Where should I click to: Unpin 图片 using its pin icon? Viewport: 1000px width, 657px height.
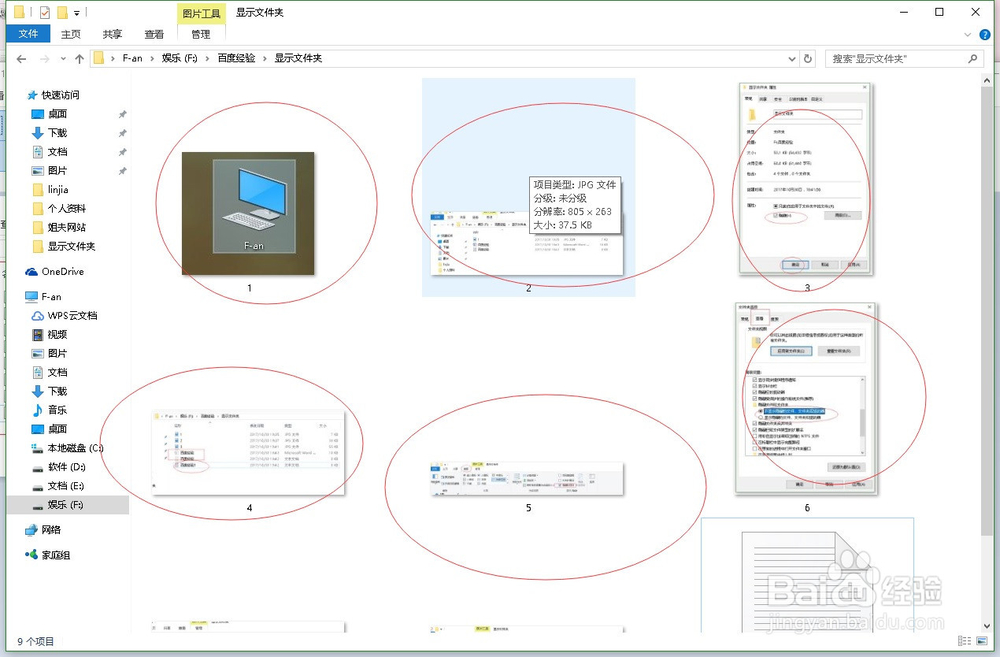(122, 170)
